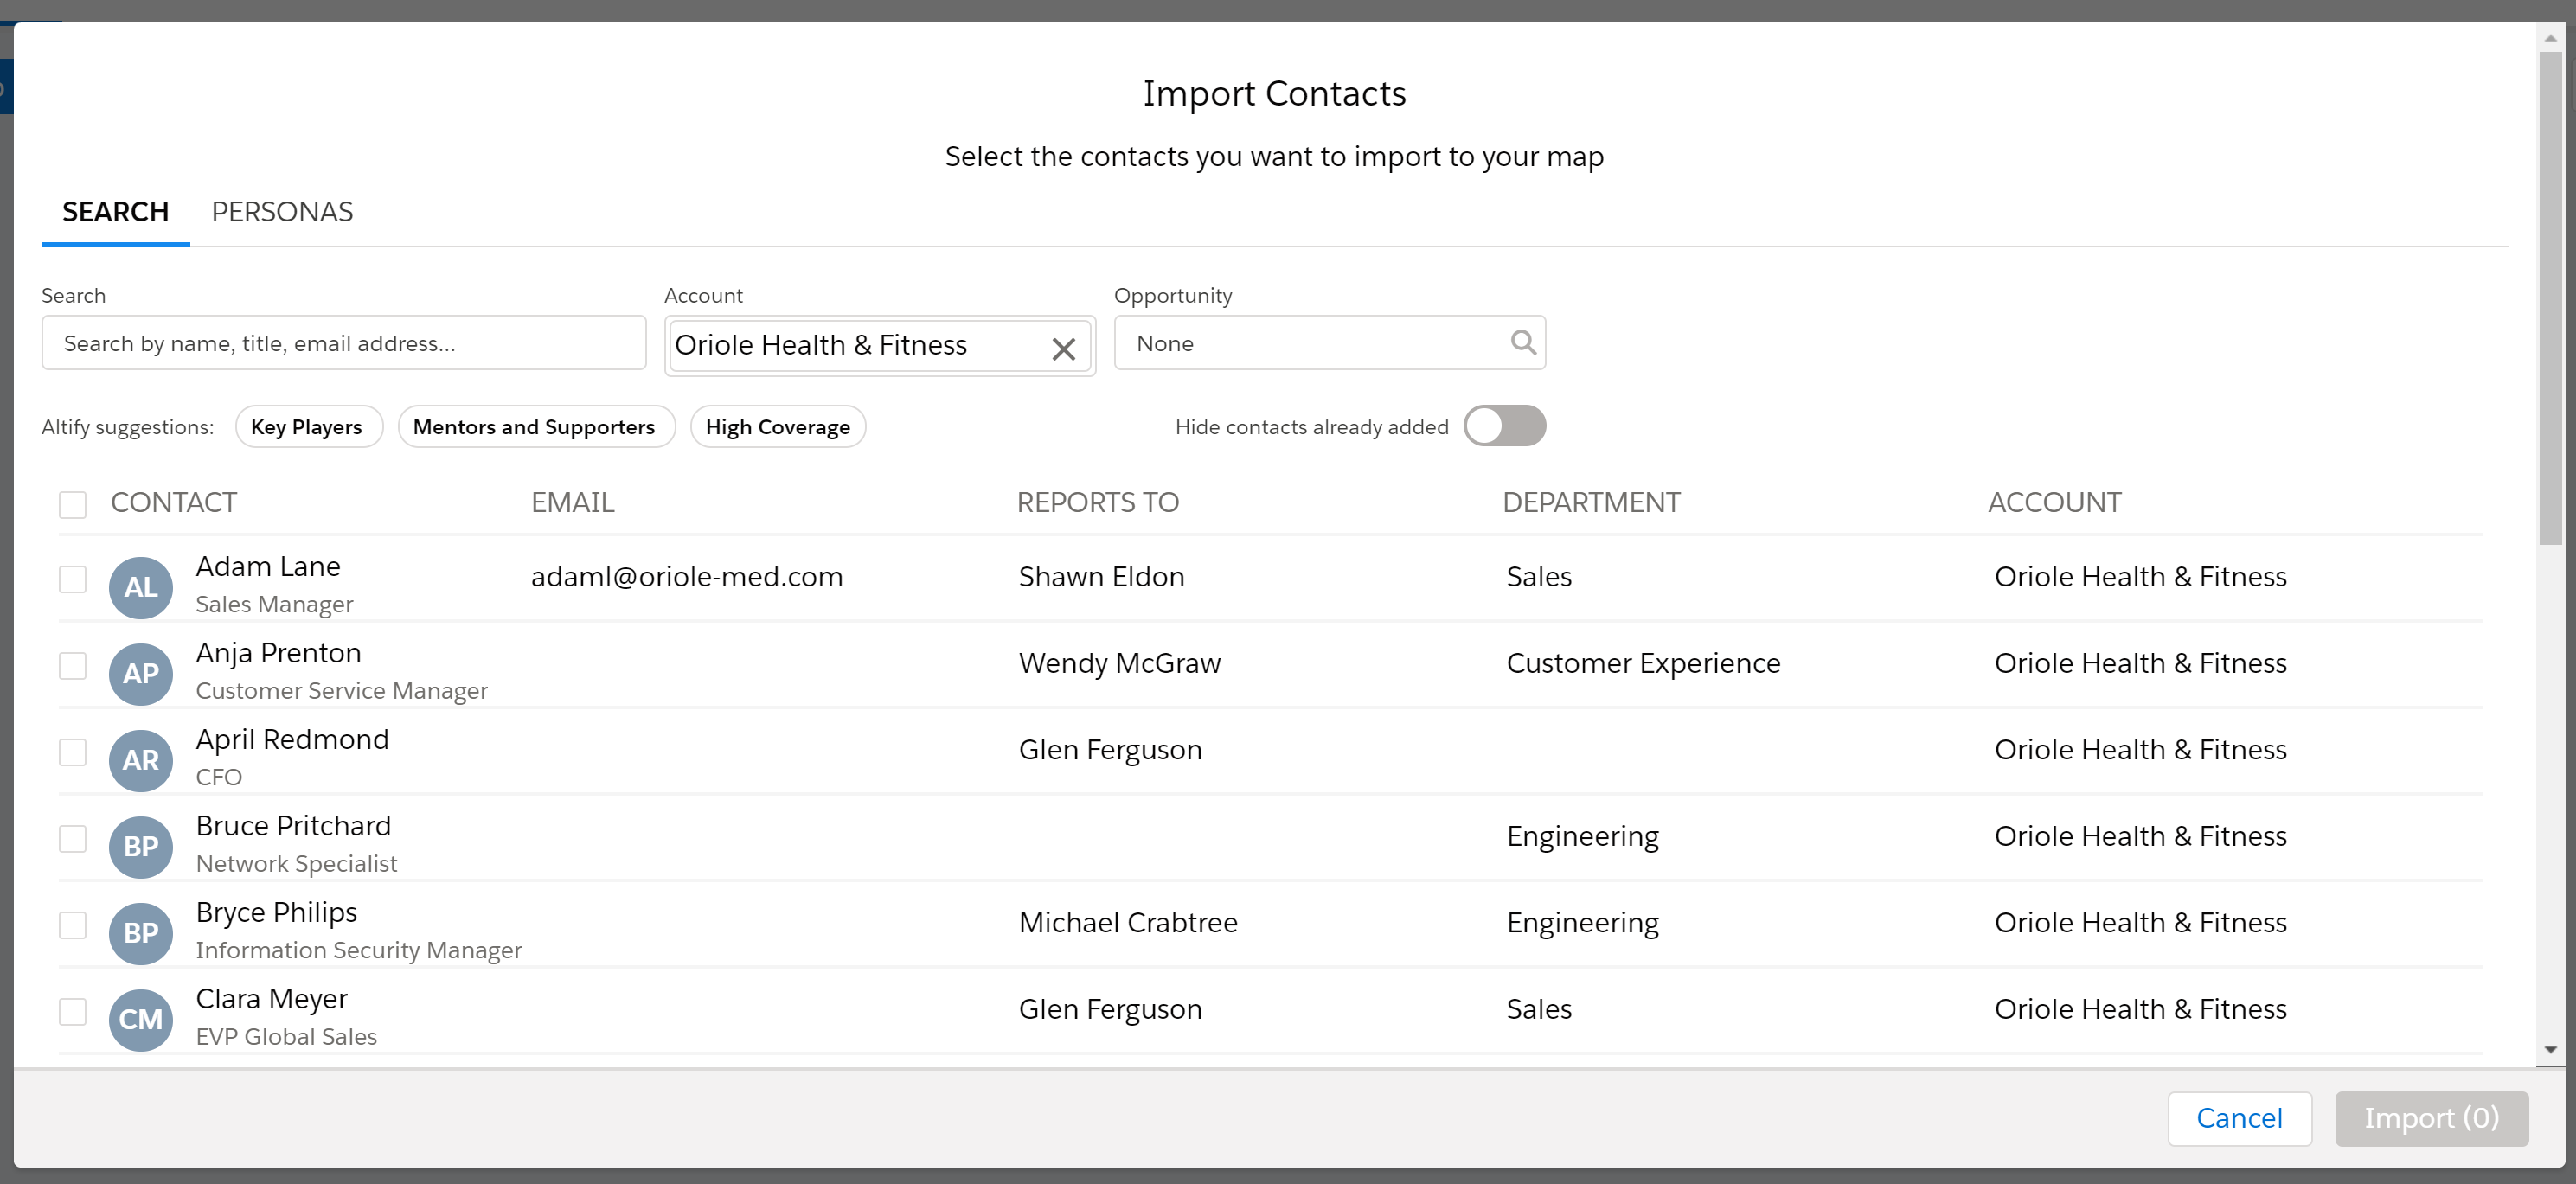Click Wendy McGraw in Reports To
Viewport: 2576px width, 1184px height.
1119,663
